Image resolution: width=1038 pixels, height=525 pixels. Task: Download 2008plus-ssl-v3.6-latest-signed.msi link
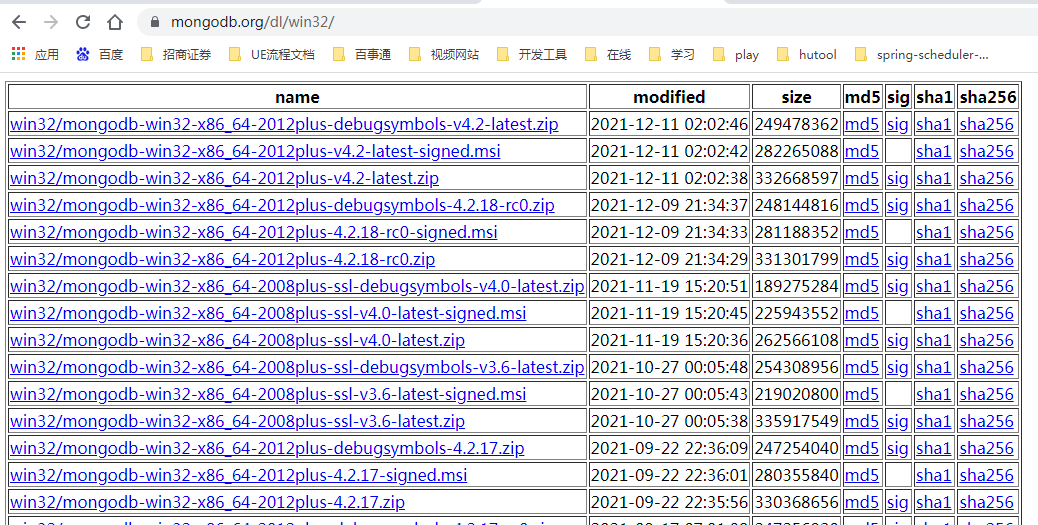coord(268,394)
